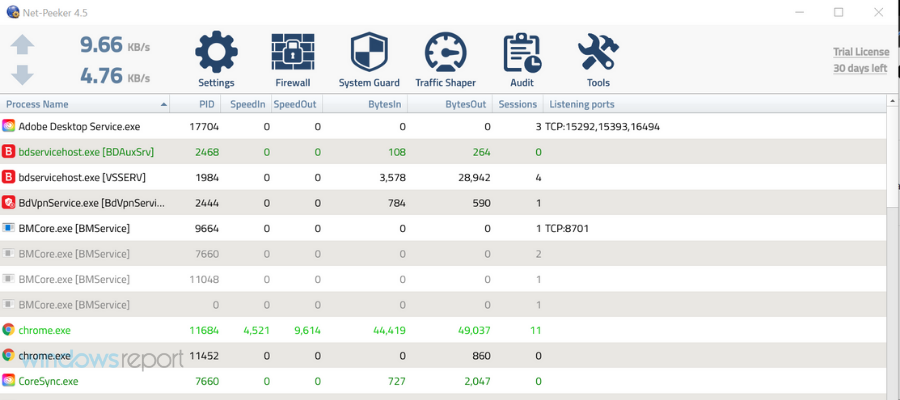The image size is (900, 400).
Task: Sort by the BytesOut column header
Action: (451, 104)
